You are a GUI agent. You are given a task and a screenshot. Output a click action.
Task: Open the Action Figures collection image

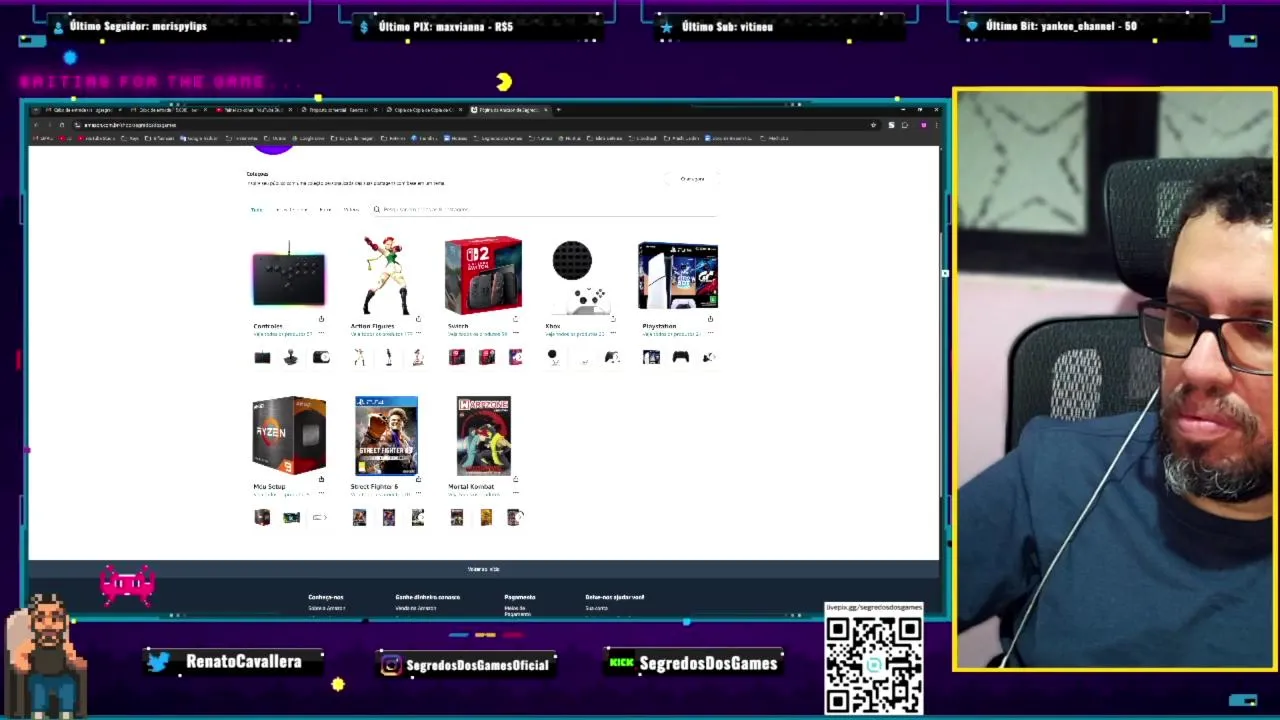(385, 275)
